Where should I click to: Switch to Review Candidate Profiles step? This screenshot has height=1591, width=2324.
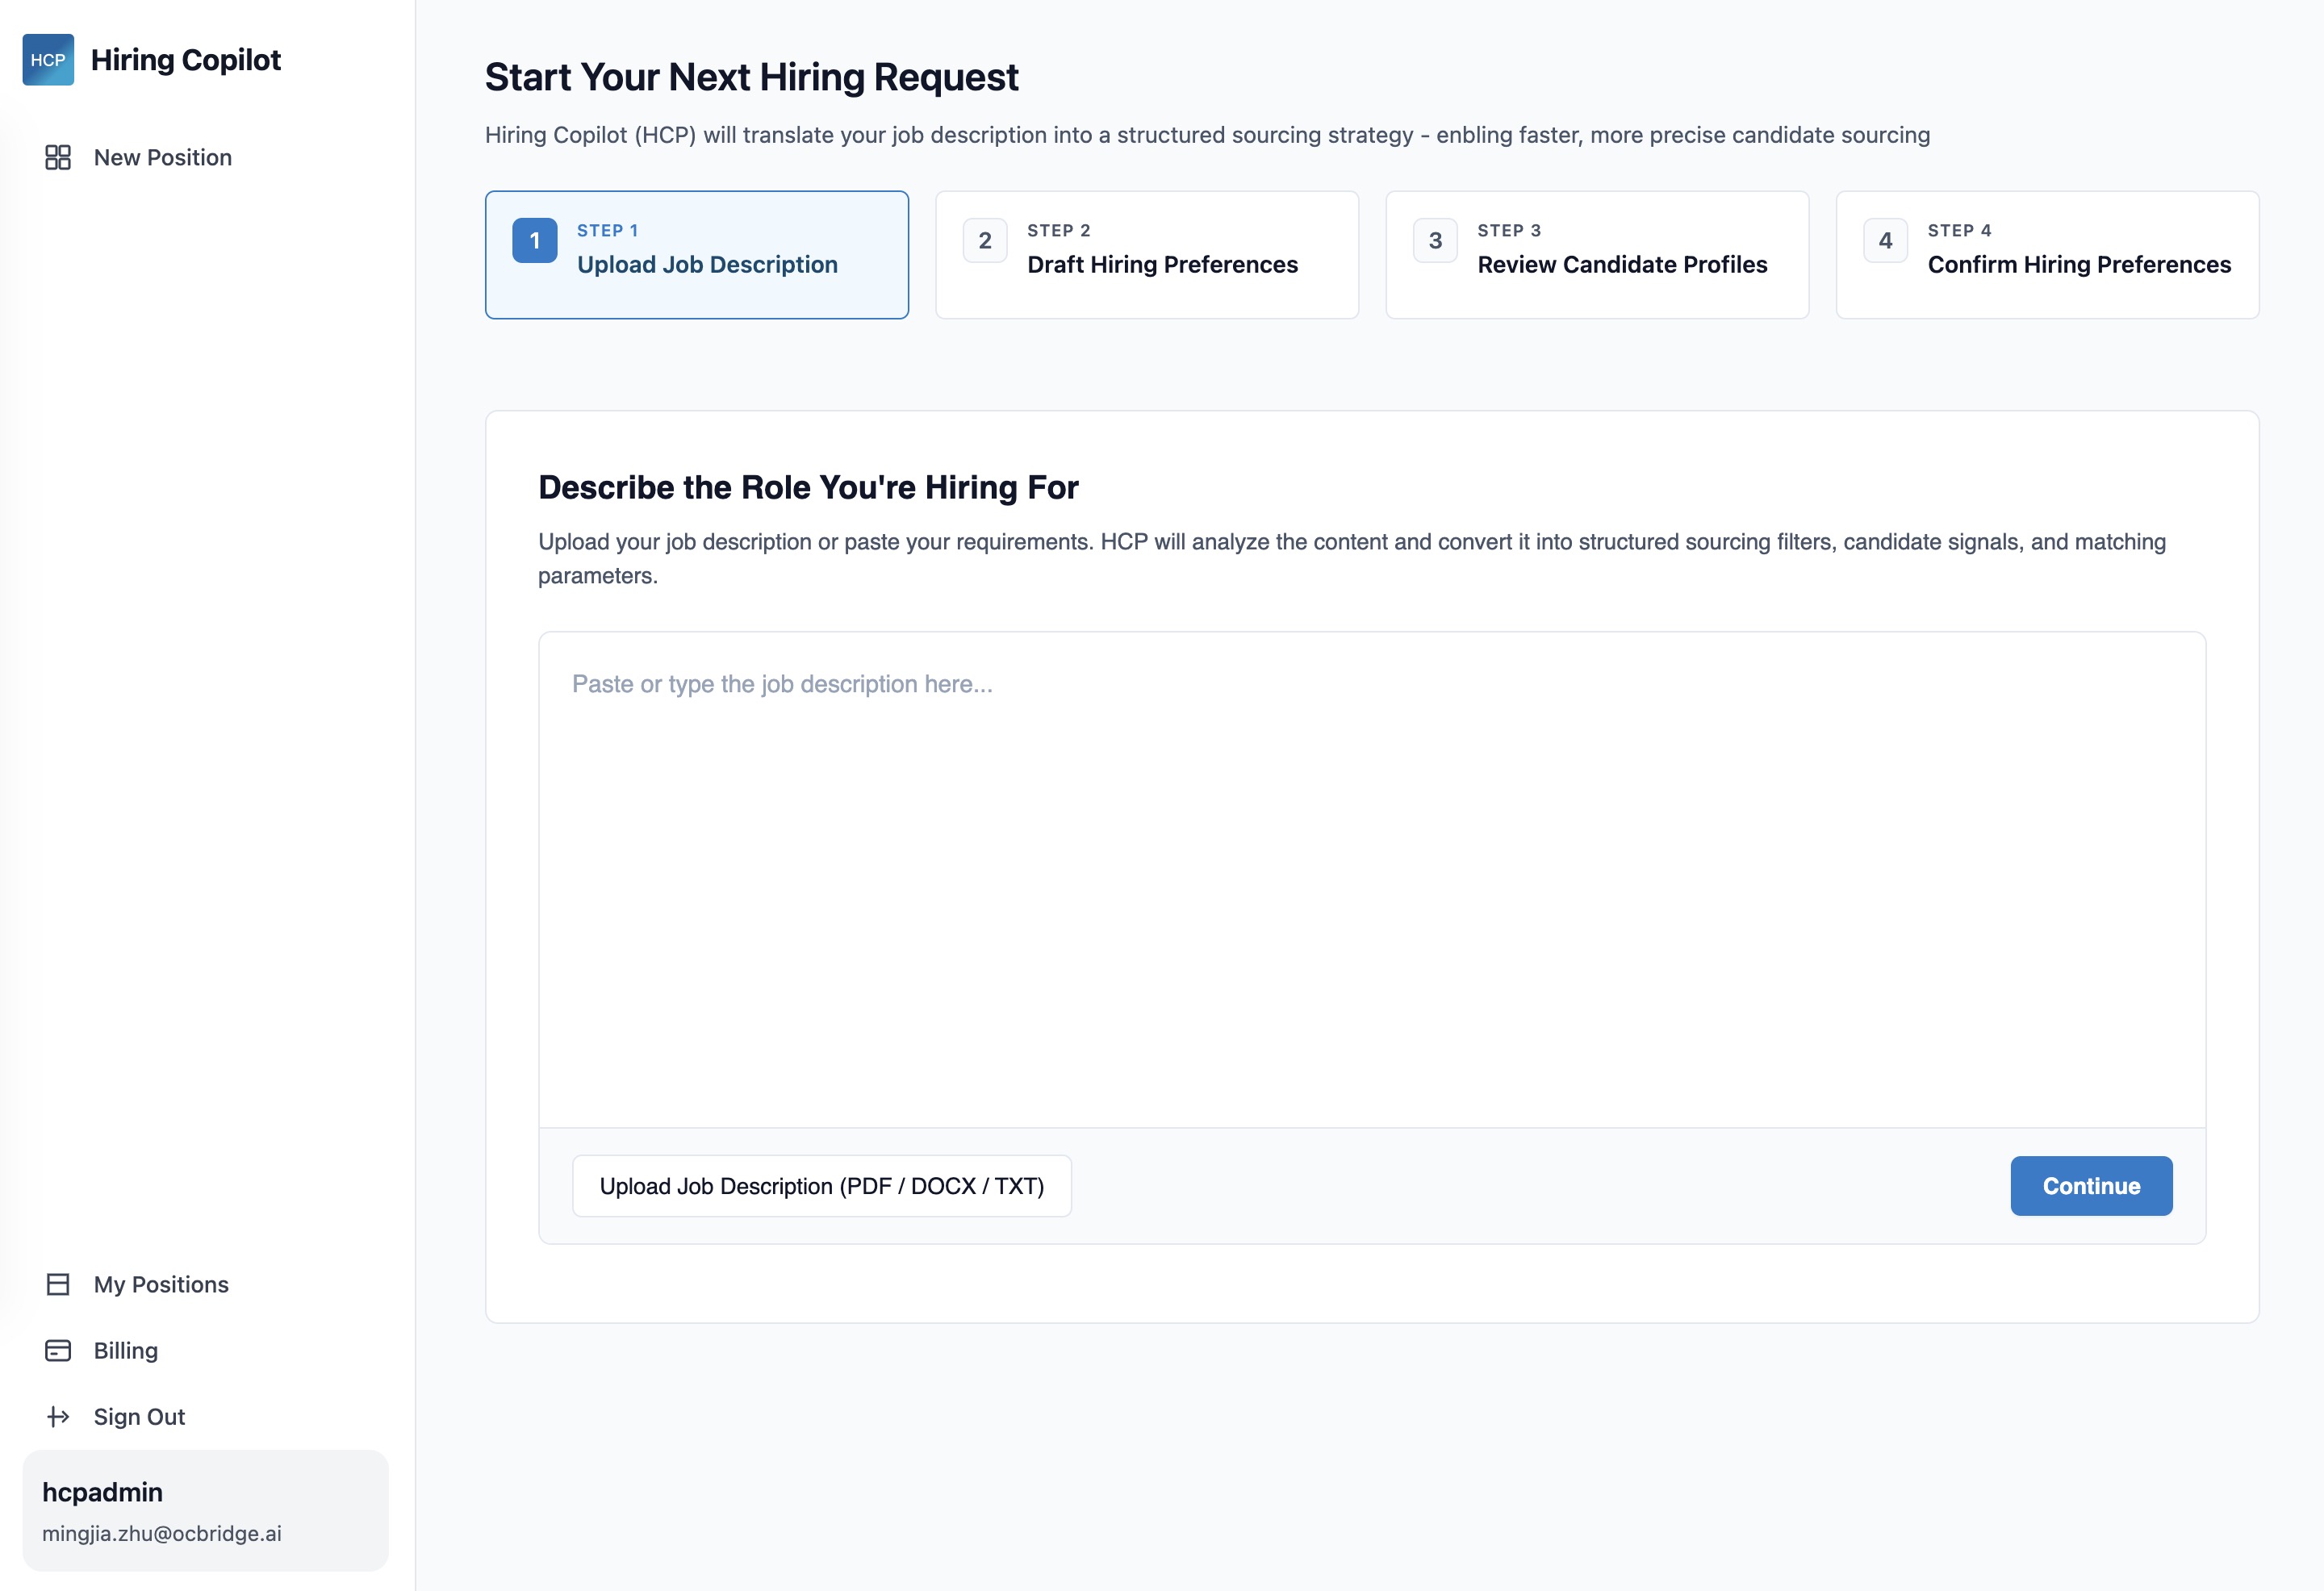pyautogui.click(x=1622, y=264)
